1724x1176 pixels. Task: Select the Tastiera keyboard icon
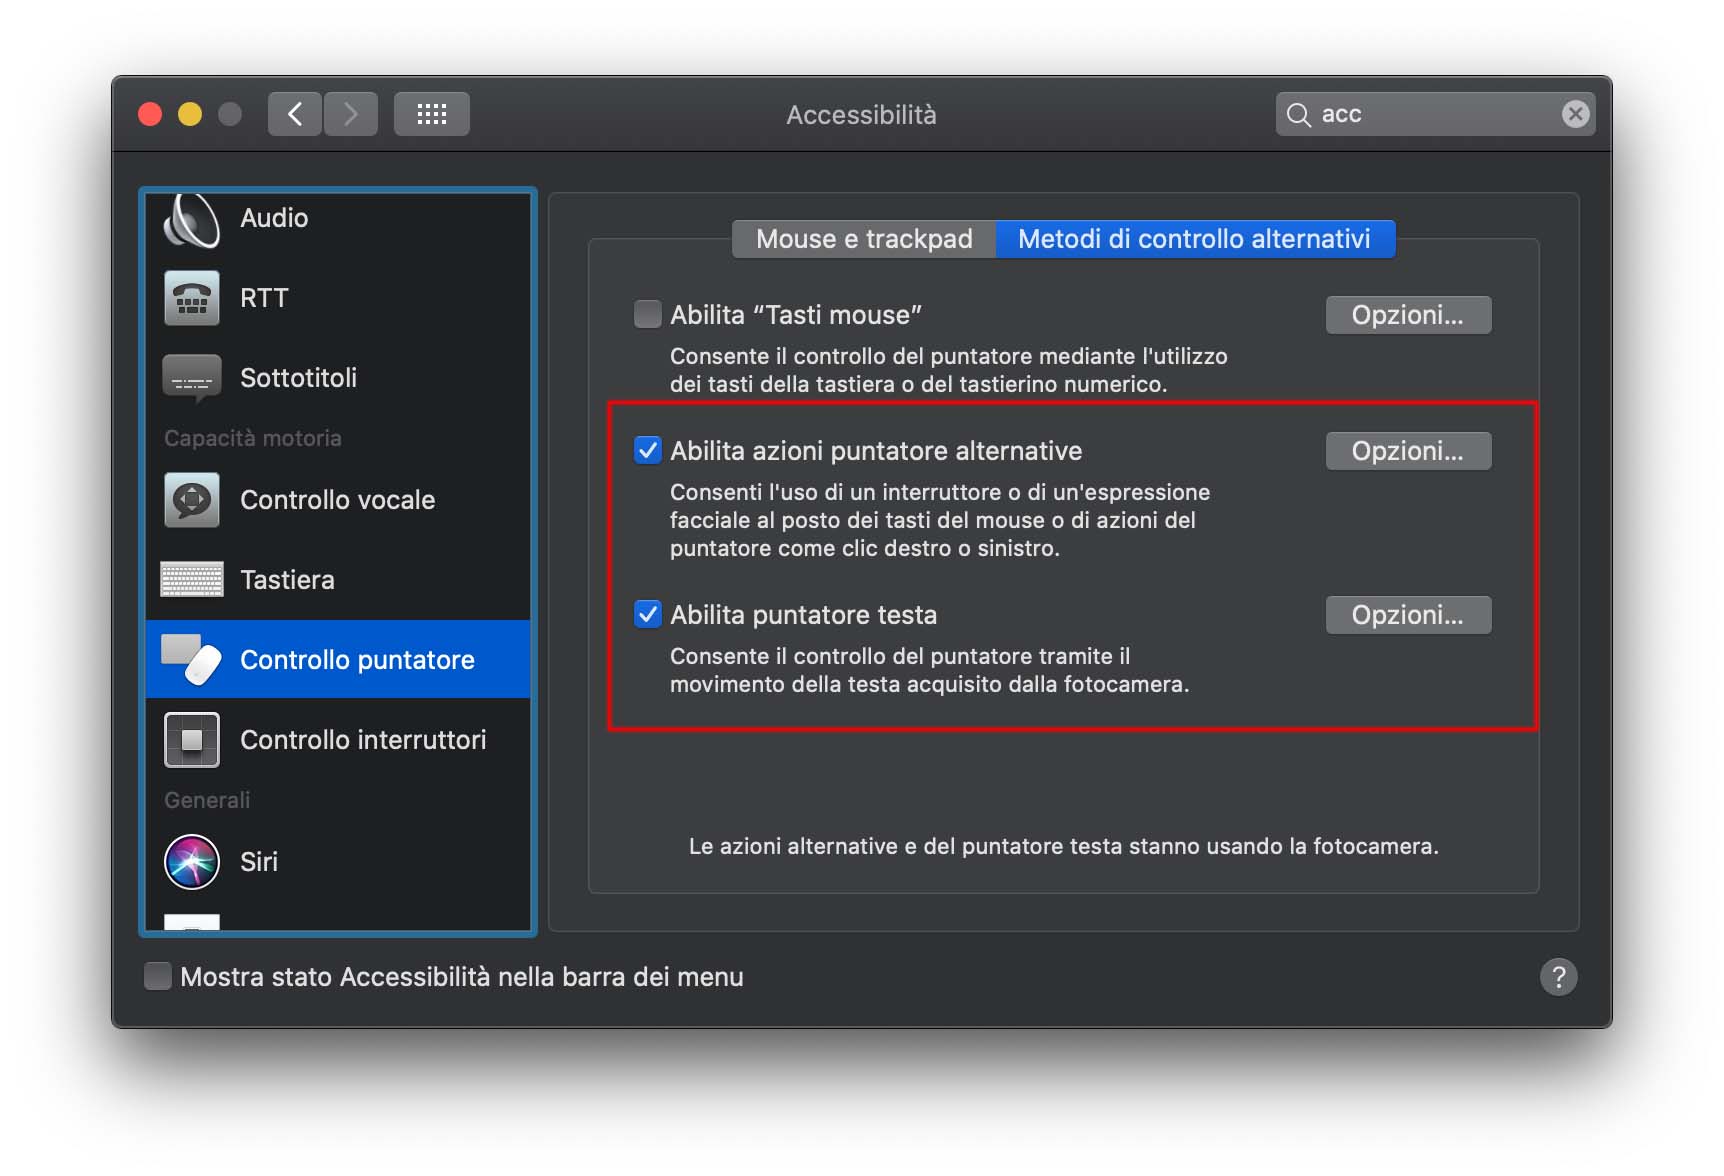(x=191, y=580)
